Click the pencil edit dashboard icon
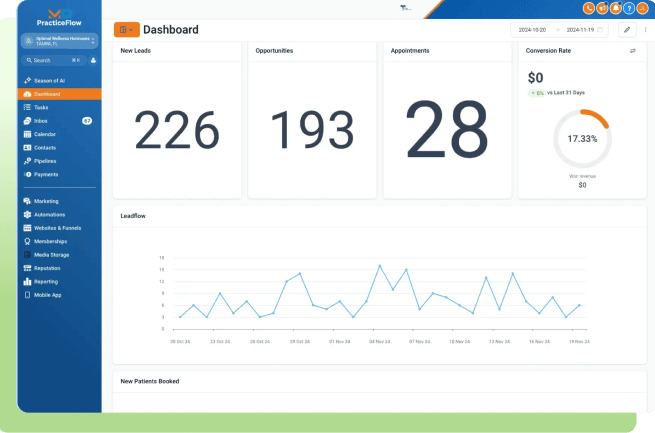 click(x=627, y=30)
